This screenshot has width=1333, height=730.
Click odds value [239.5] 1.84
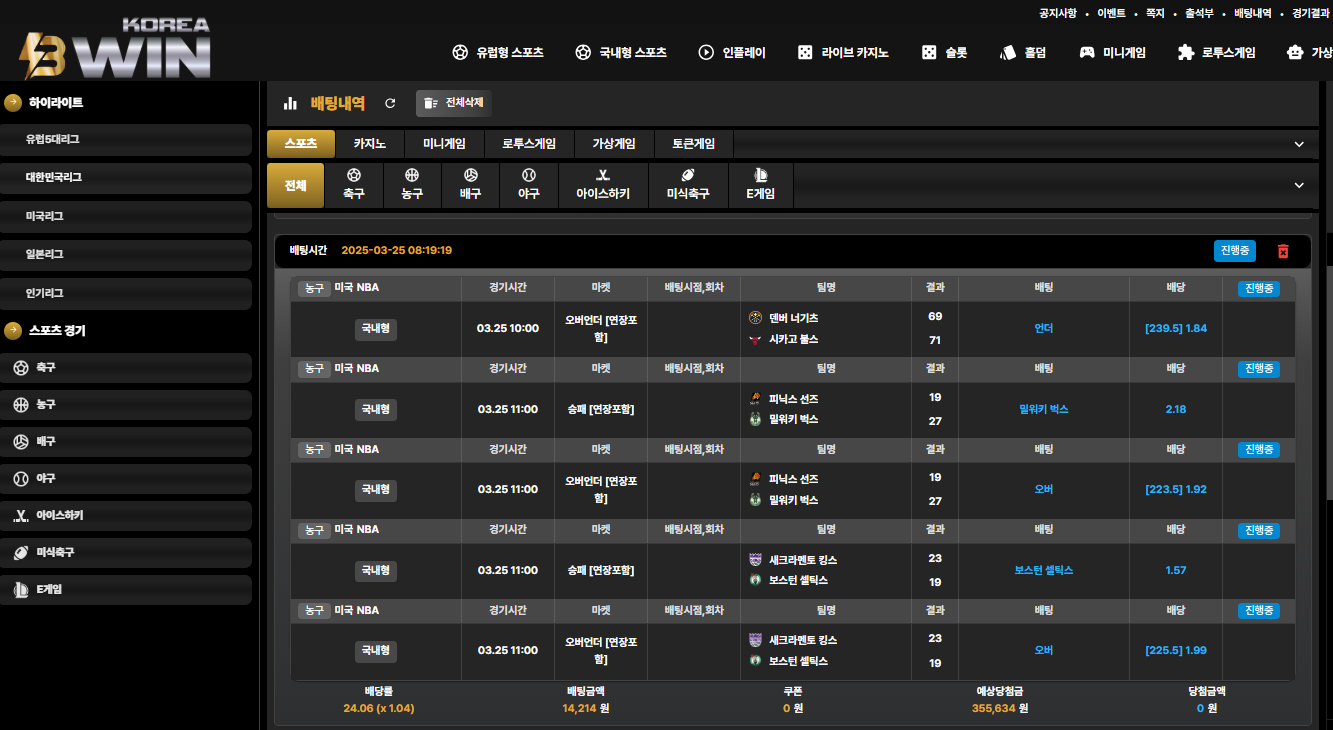(1176, 328)
